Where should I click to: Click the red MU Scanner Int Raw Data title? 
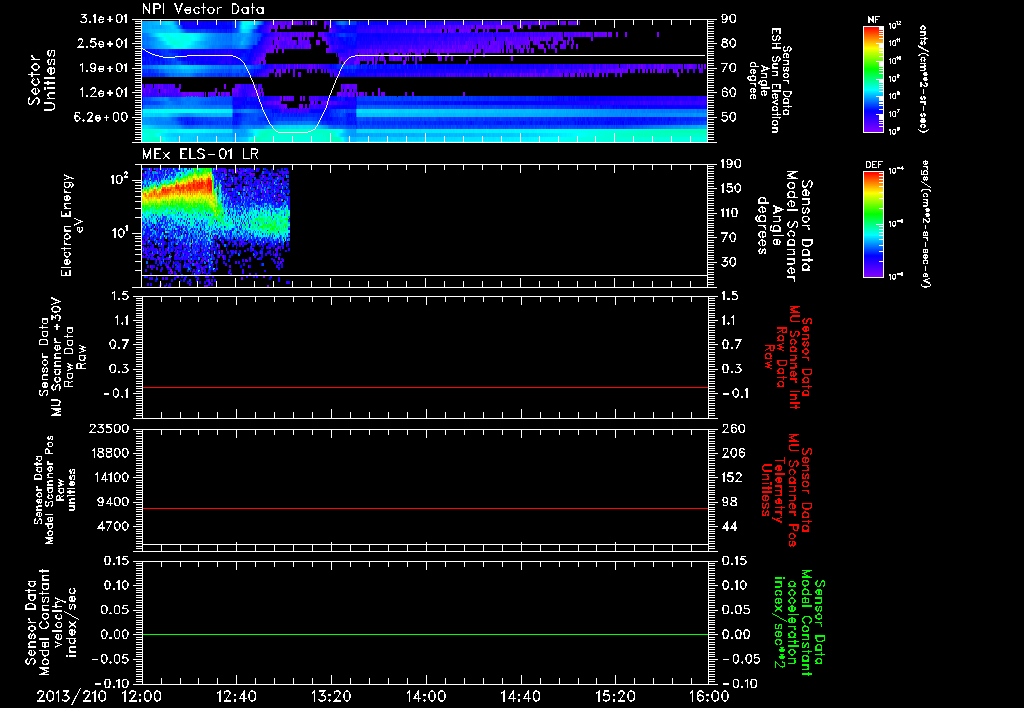point(787,357)
